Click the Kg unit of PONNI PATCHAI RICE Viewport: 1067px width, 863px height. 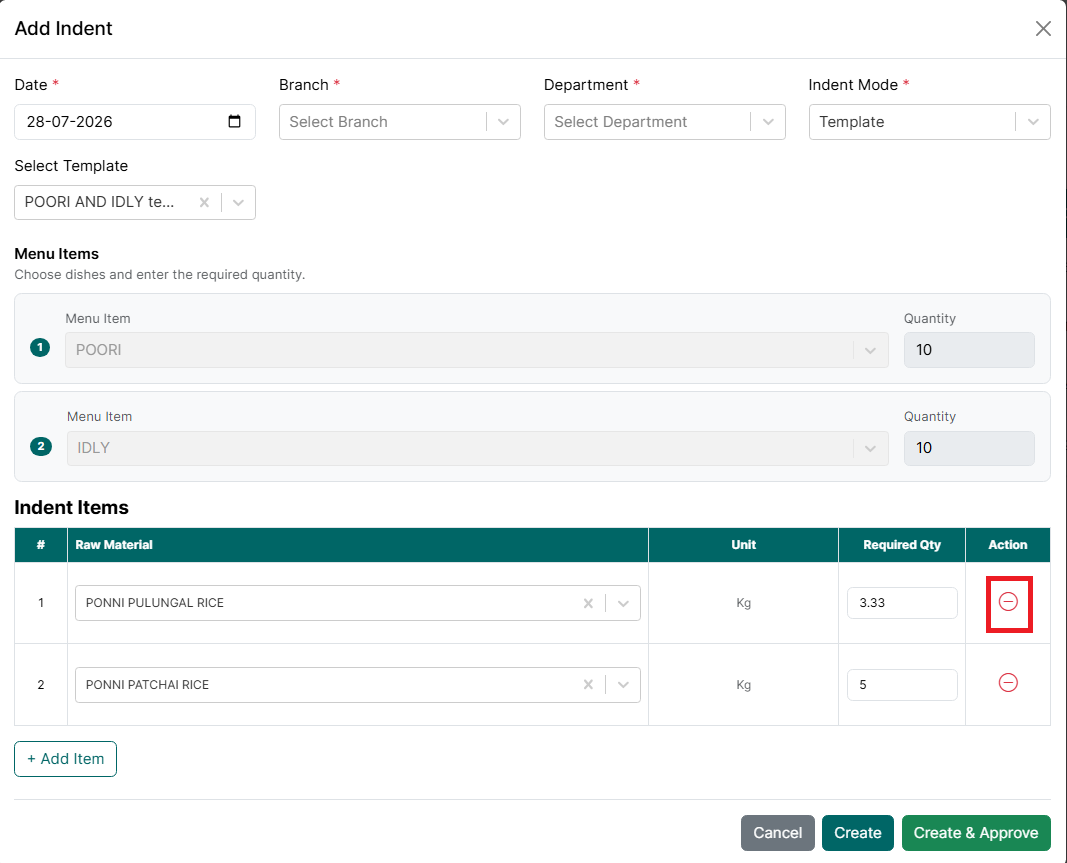tap(743, 685)
